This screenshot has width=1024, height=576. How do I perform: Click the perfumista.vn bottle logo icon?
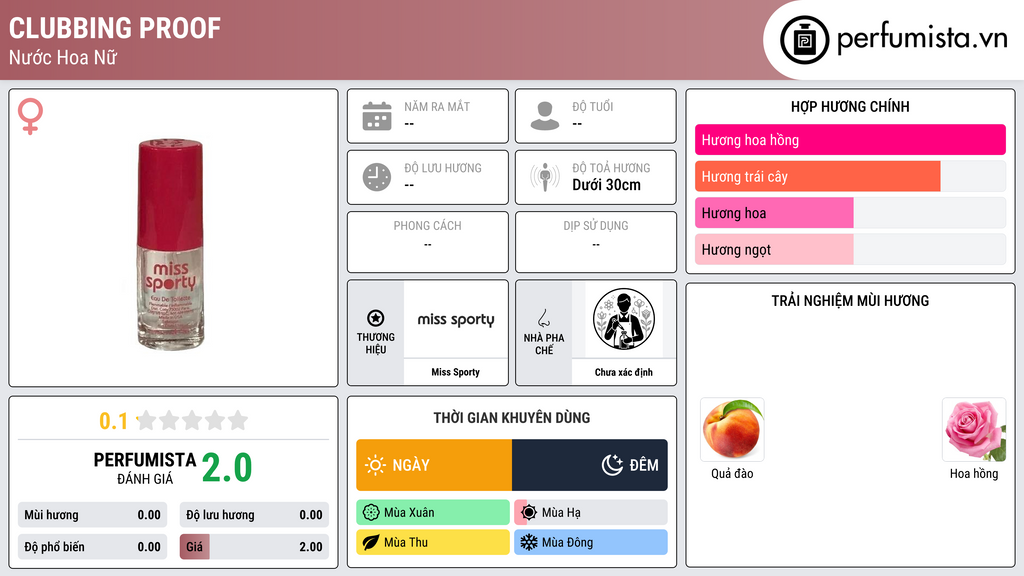804,40
